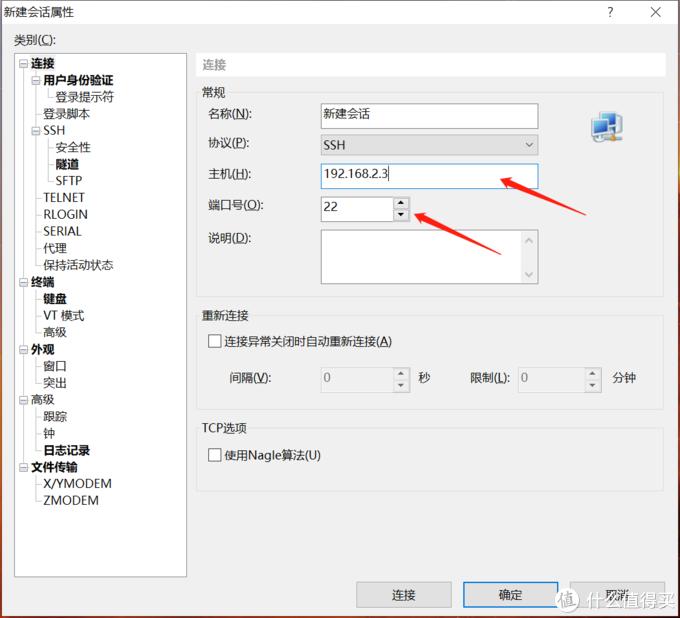Click the limit value field
Viewport: 680px width, 618px height.
pyautogui.click(x=552, y=380)
